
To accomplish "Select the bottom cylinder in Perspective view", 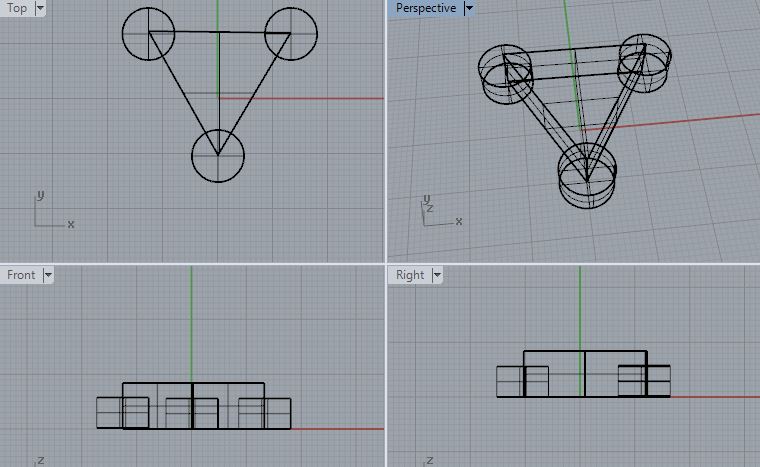I will pyautogui.click(x=587, y=176).
